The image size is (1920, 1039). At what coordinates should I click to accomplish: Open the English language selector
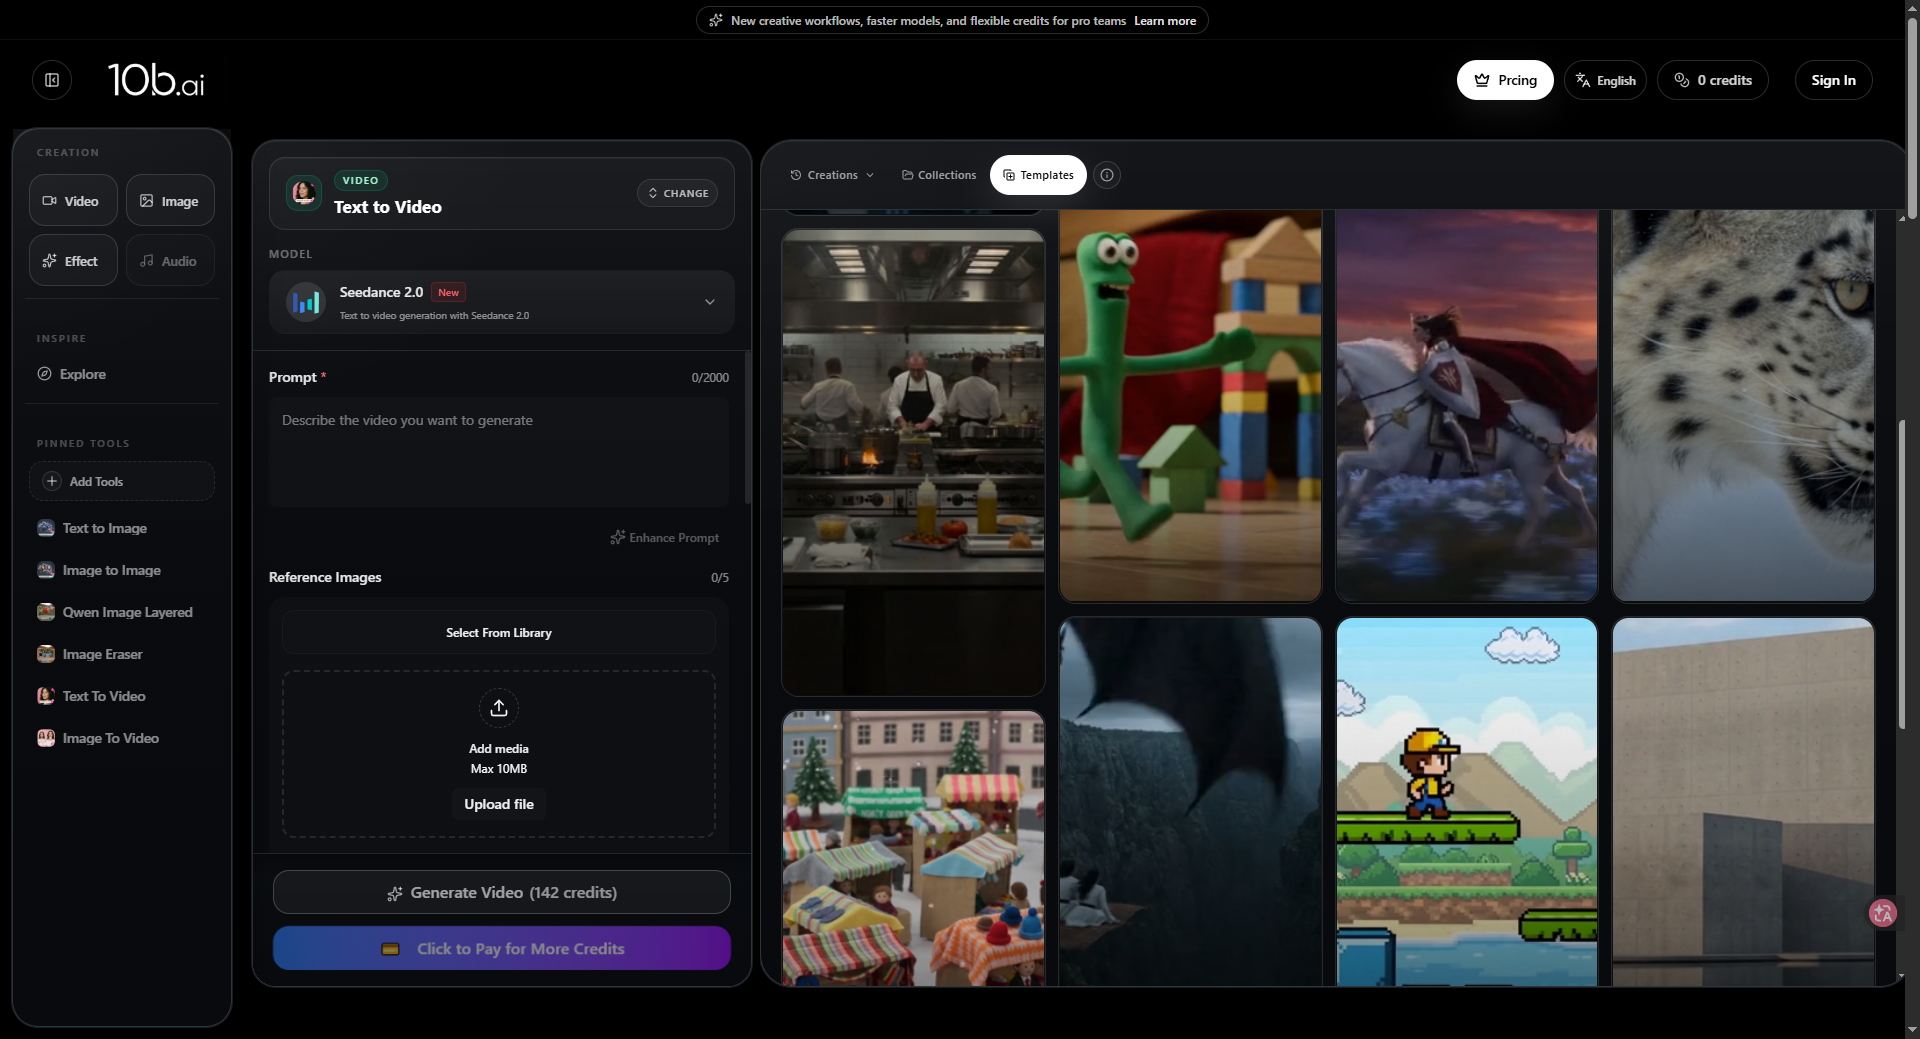[1605, 80]
